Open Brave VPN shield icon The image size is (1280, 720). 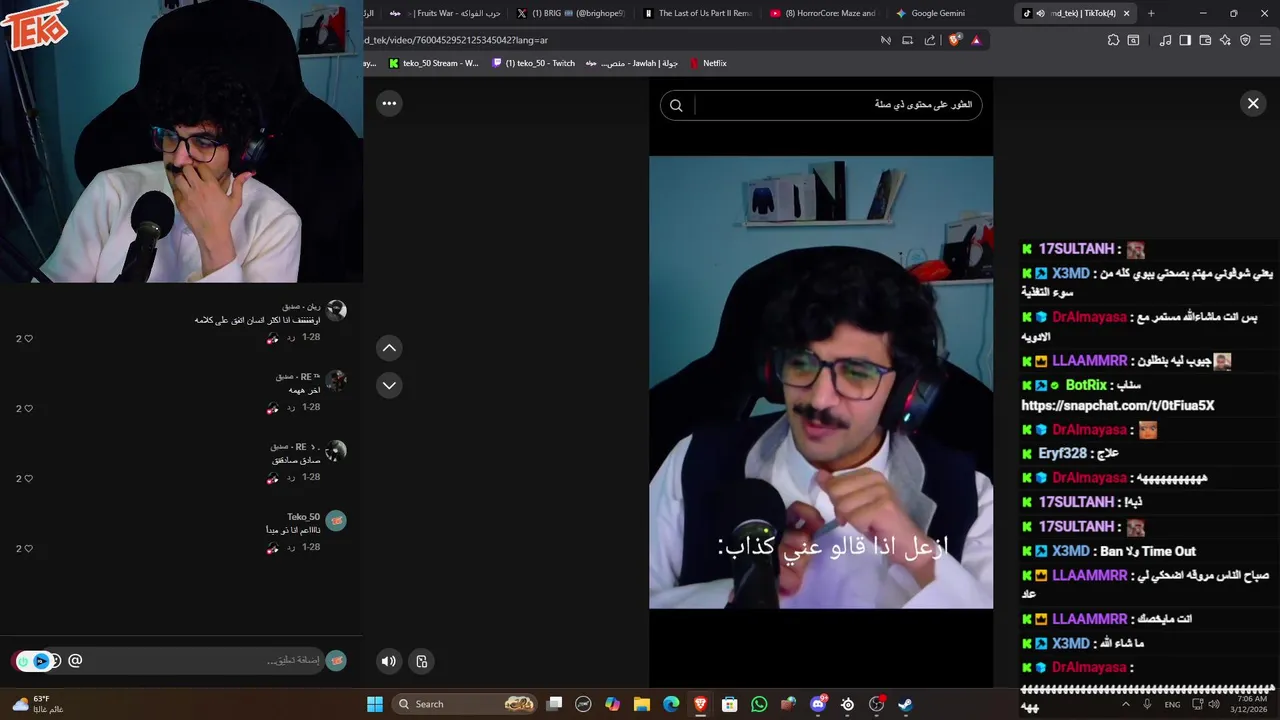[x=1245, y=40]
